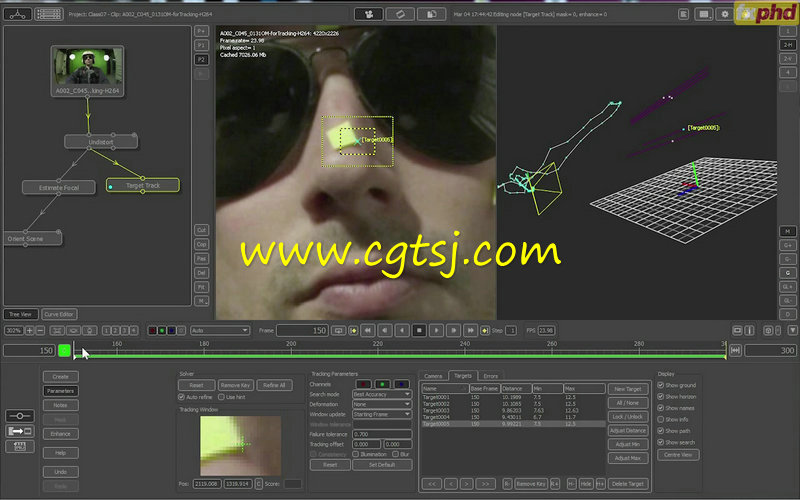Open the Auto dropdown in playback bar
800x500 pixels.
pyautogui.click(x=220, y=331)
